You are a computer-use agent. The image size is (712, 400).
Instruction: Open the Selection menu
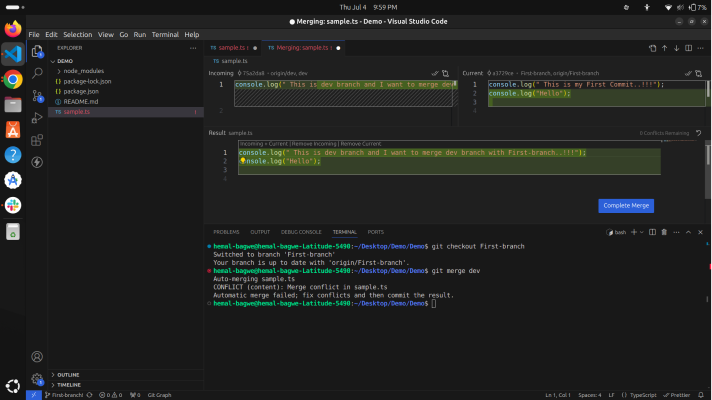tap(78, 35)
